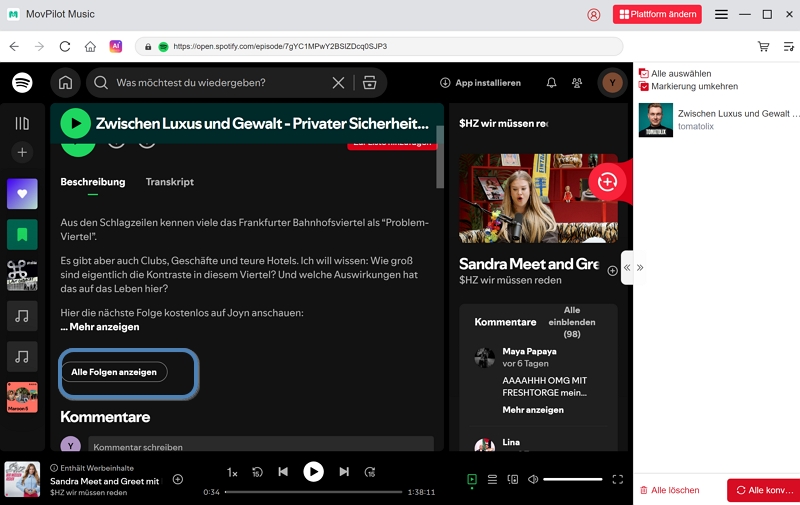Open the home page via toolbar house icon
The image size is (800, 505).
point(90,46)
